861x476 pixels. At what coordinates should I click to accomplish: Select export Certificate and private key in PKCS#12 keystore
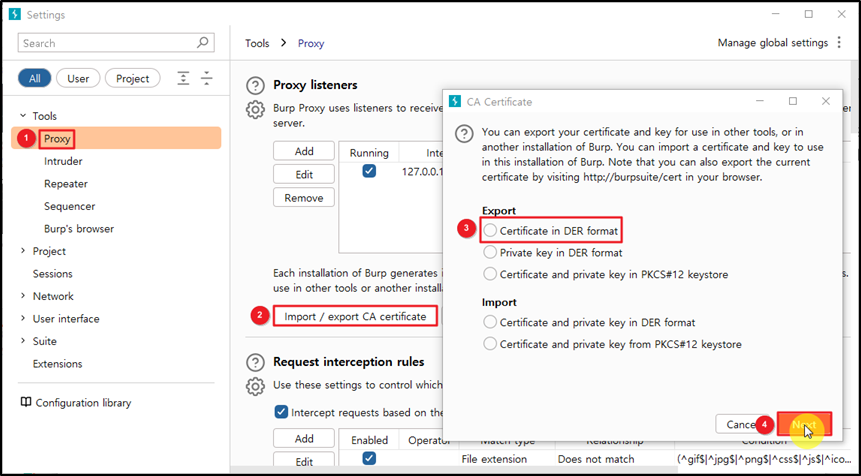[x=490, y=274]
